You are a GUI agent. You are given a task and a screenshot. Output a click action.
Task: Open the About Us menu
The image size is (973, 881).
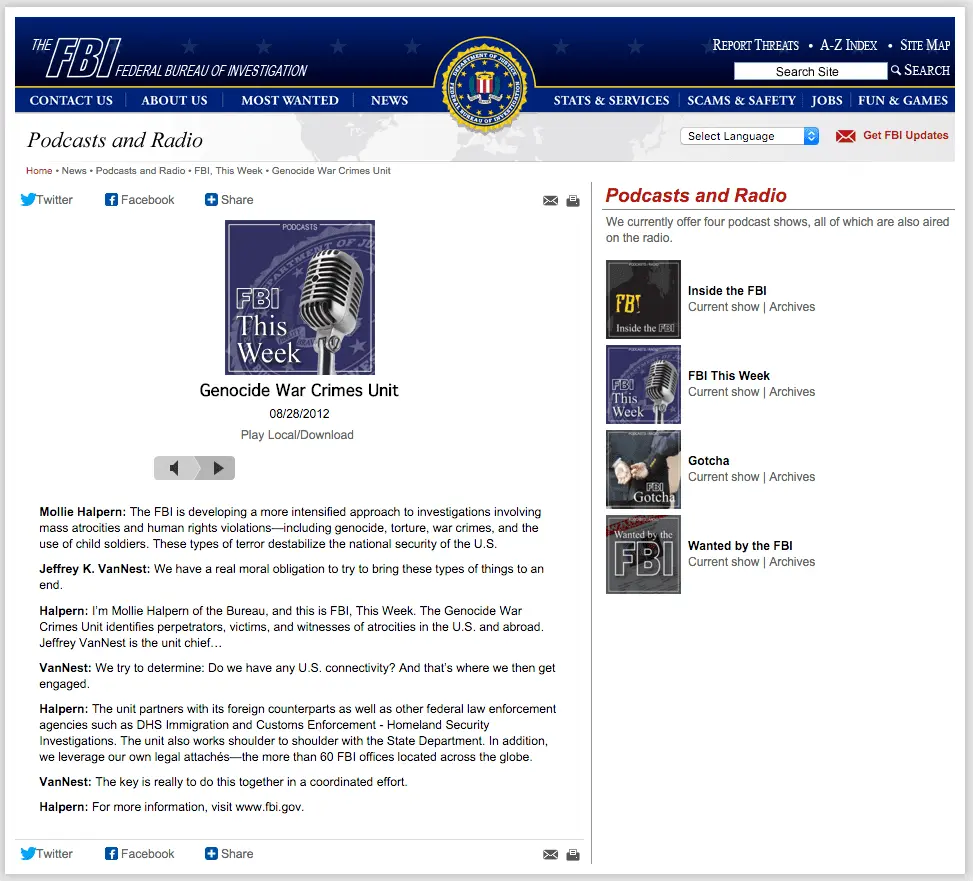pyautogui.click(x=174, y=101)
